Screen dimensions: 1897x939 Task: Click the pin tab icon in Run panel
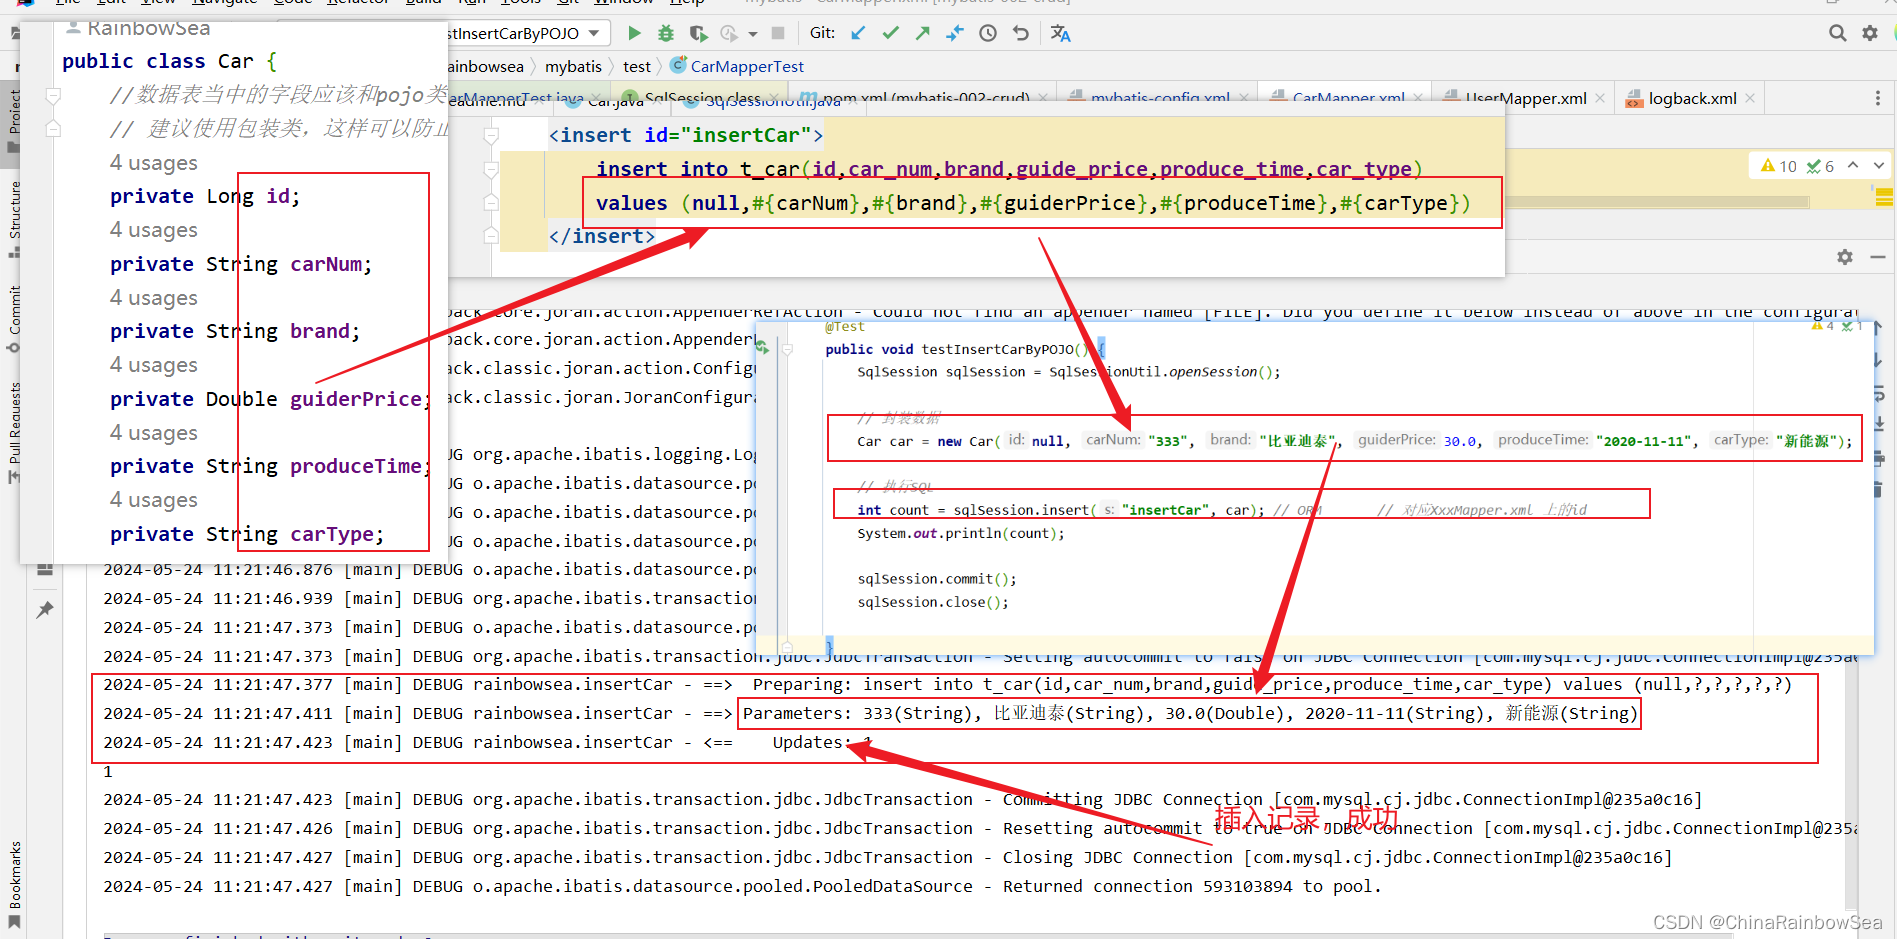pos(45,609)
